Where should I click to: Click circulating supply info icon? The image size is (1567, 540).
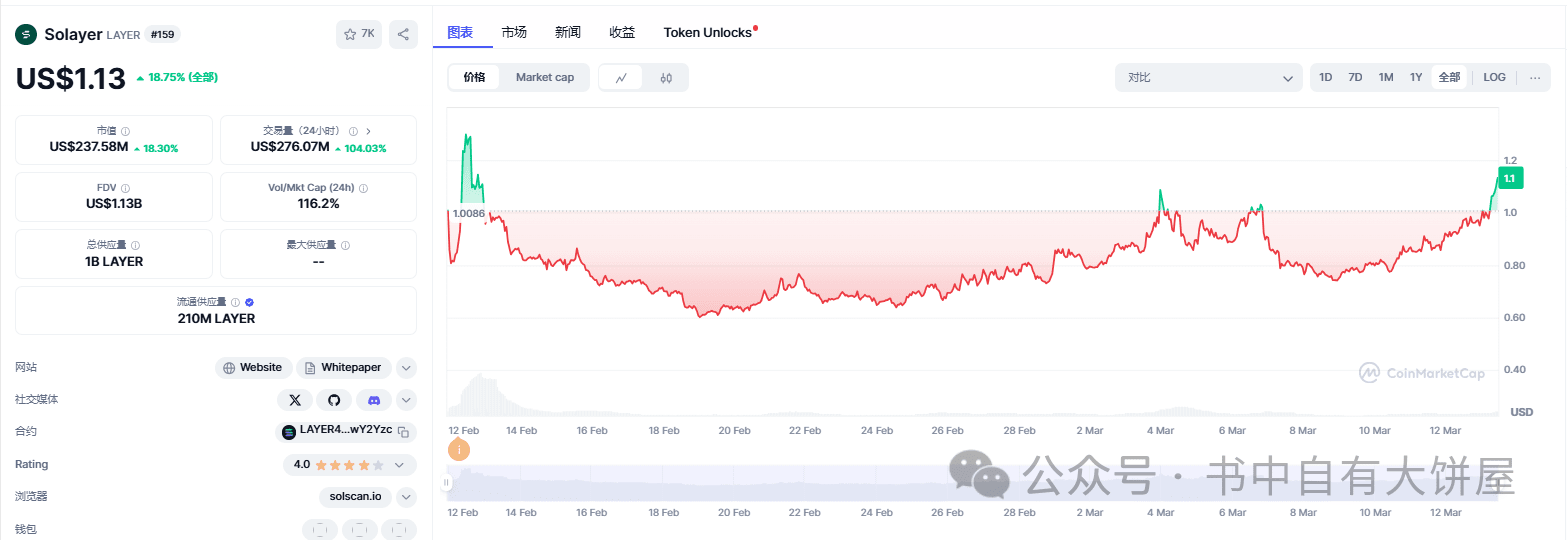tap(236, 302)
